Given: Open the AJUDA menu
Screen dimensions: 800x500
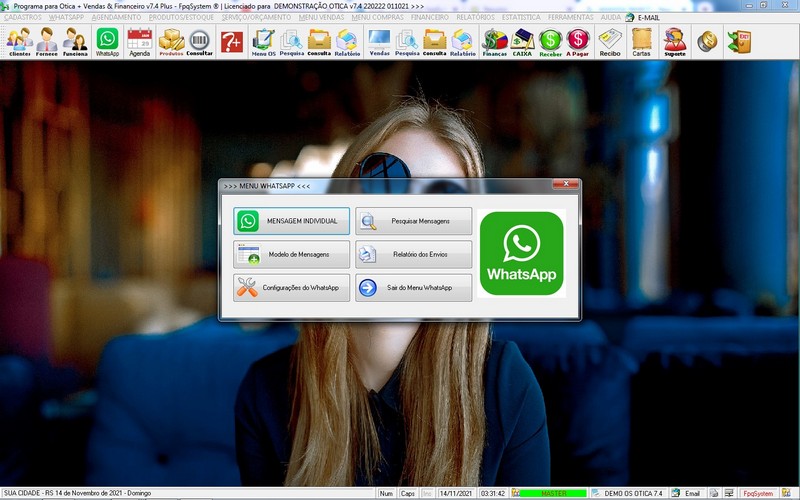Looking at the screenshot, I should pyautogui.click(x=611, y=17).
